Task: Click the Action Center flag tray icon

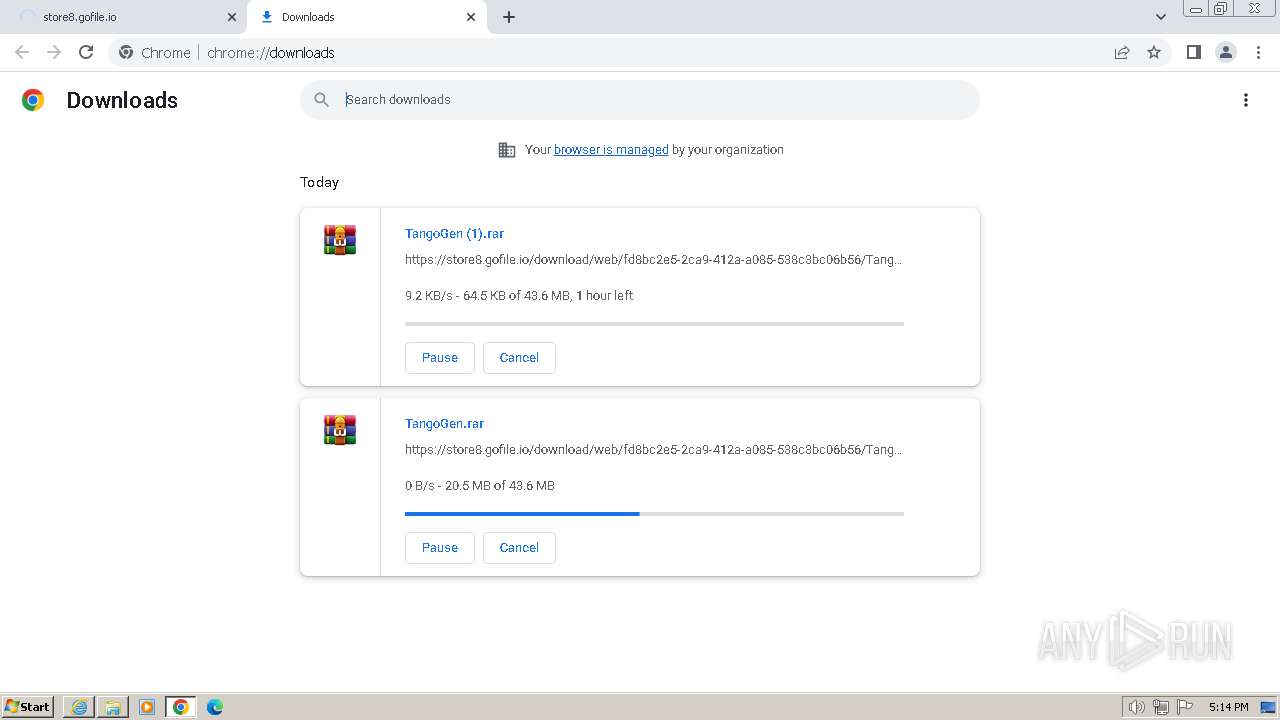Action: click(x=1185, y=707)
